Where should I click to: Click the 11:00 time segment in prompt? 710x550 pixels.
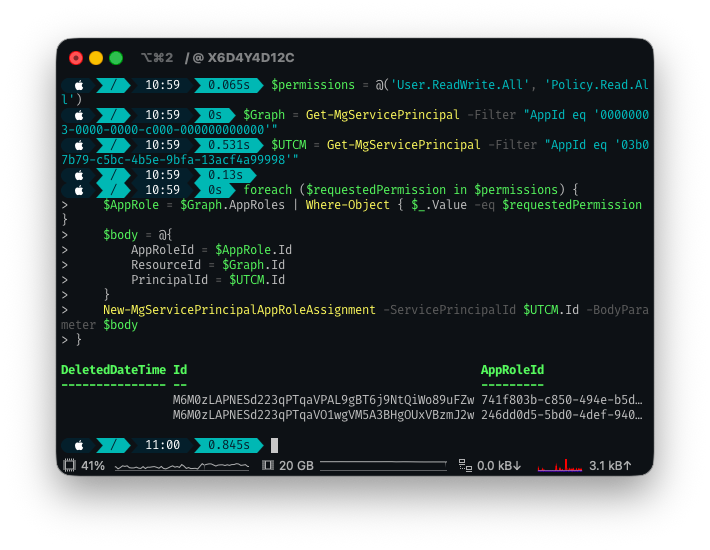162,445
